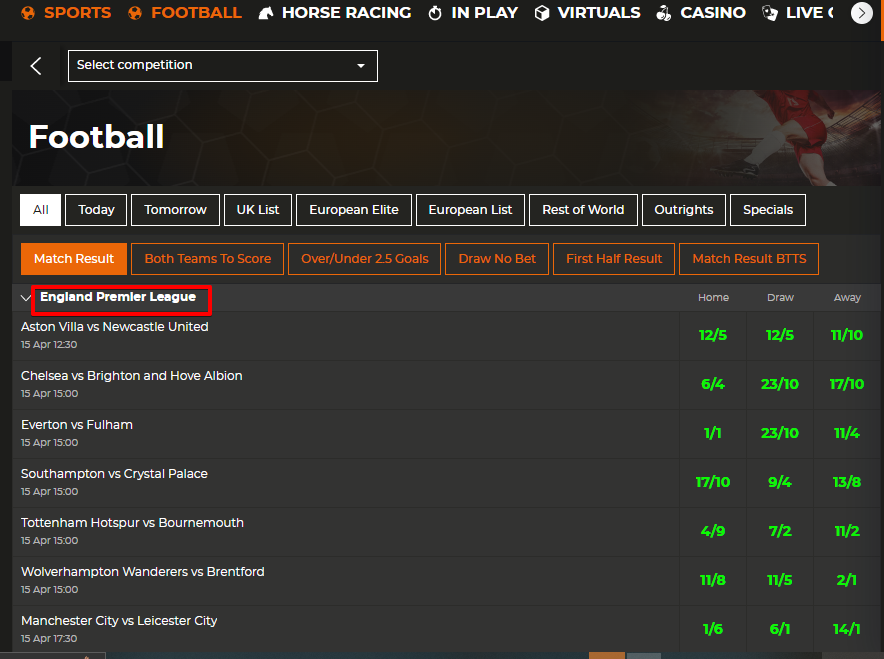Select the Match Result market
Image resolution: width=884 pixels, height=659 pixels.
click(74, 259)
